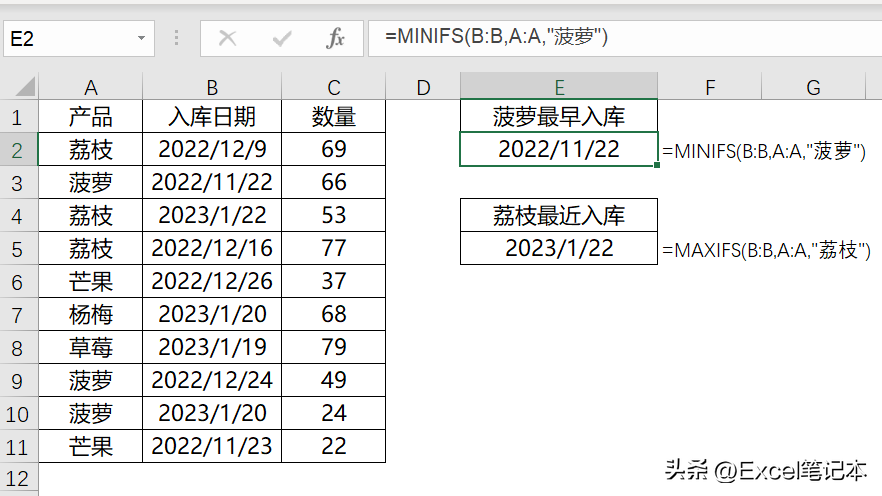Viewport: 882px width, 496px height.
Task: Click cell B11 with date 2022/11/23
Action: (x=212, y=447)
